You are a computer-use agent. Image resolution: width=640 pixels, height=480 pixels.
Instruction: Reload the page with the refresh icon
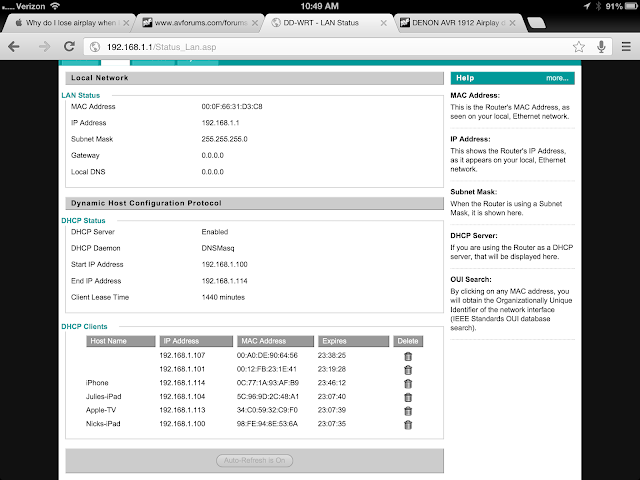69,46
